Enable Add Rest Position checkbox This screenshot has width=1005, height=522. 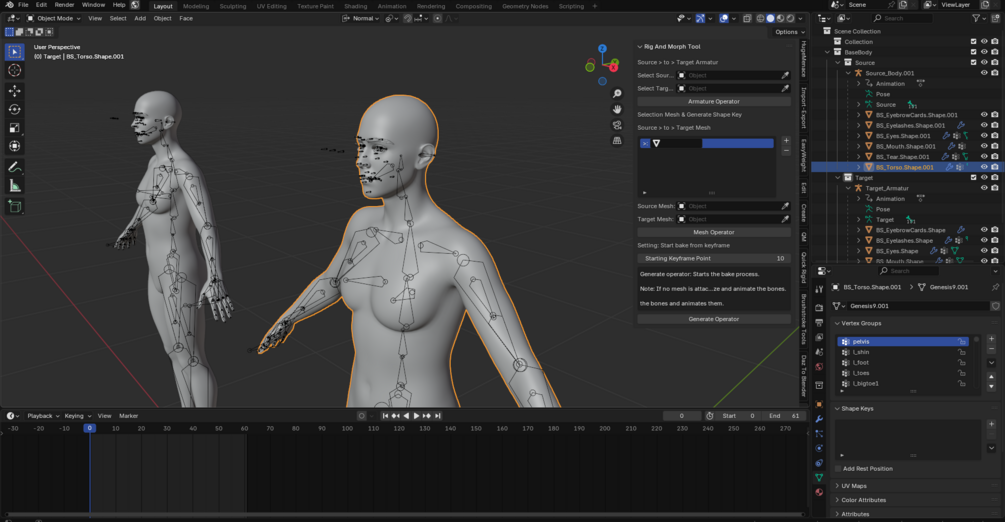coord(838,469)
